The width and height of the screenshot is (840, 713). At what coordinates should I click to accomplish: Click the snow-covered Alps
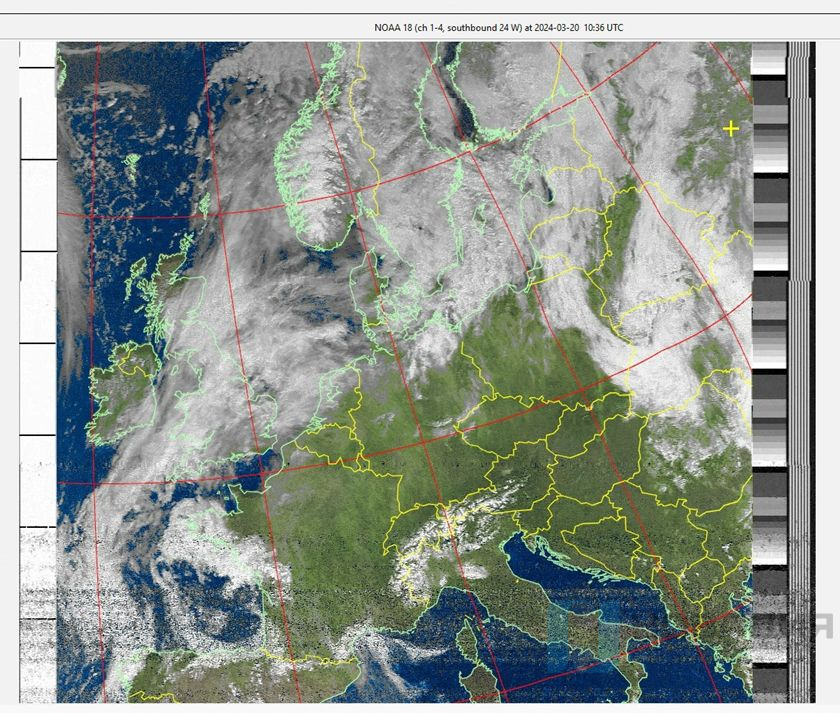pyautogui.click(x=450, y=520)
